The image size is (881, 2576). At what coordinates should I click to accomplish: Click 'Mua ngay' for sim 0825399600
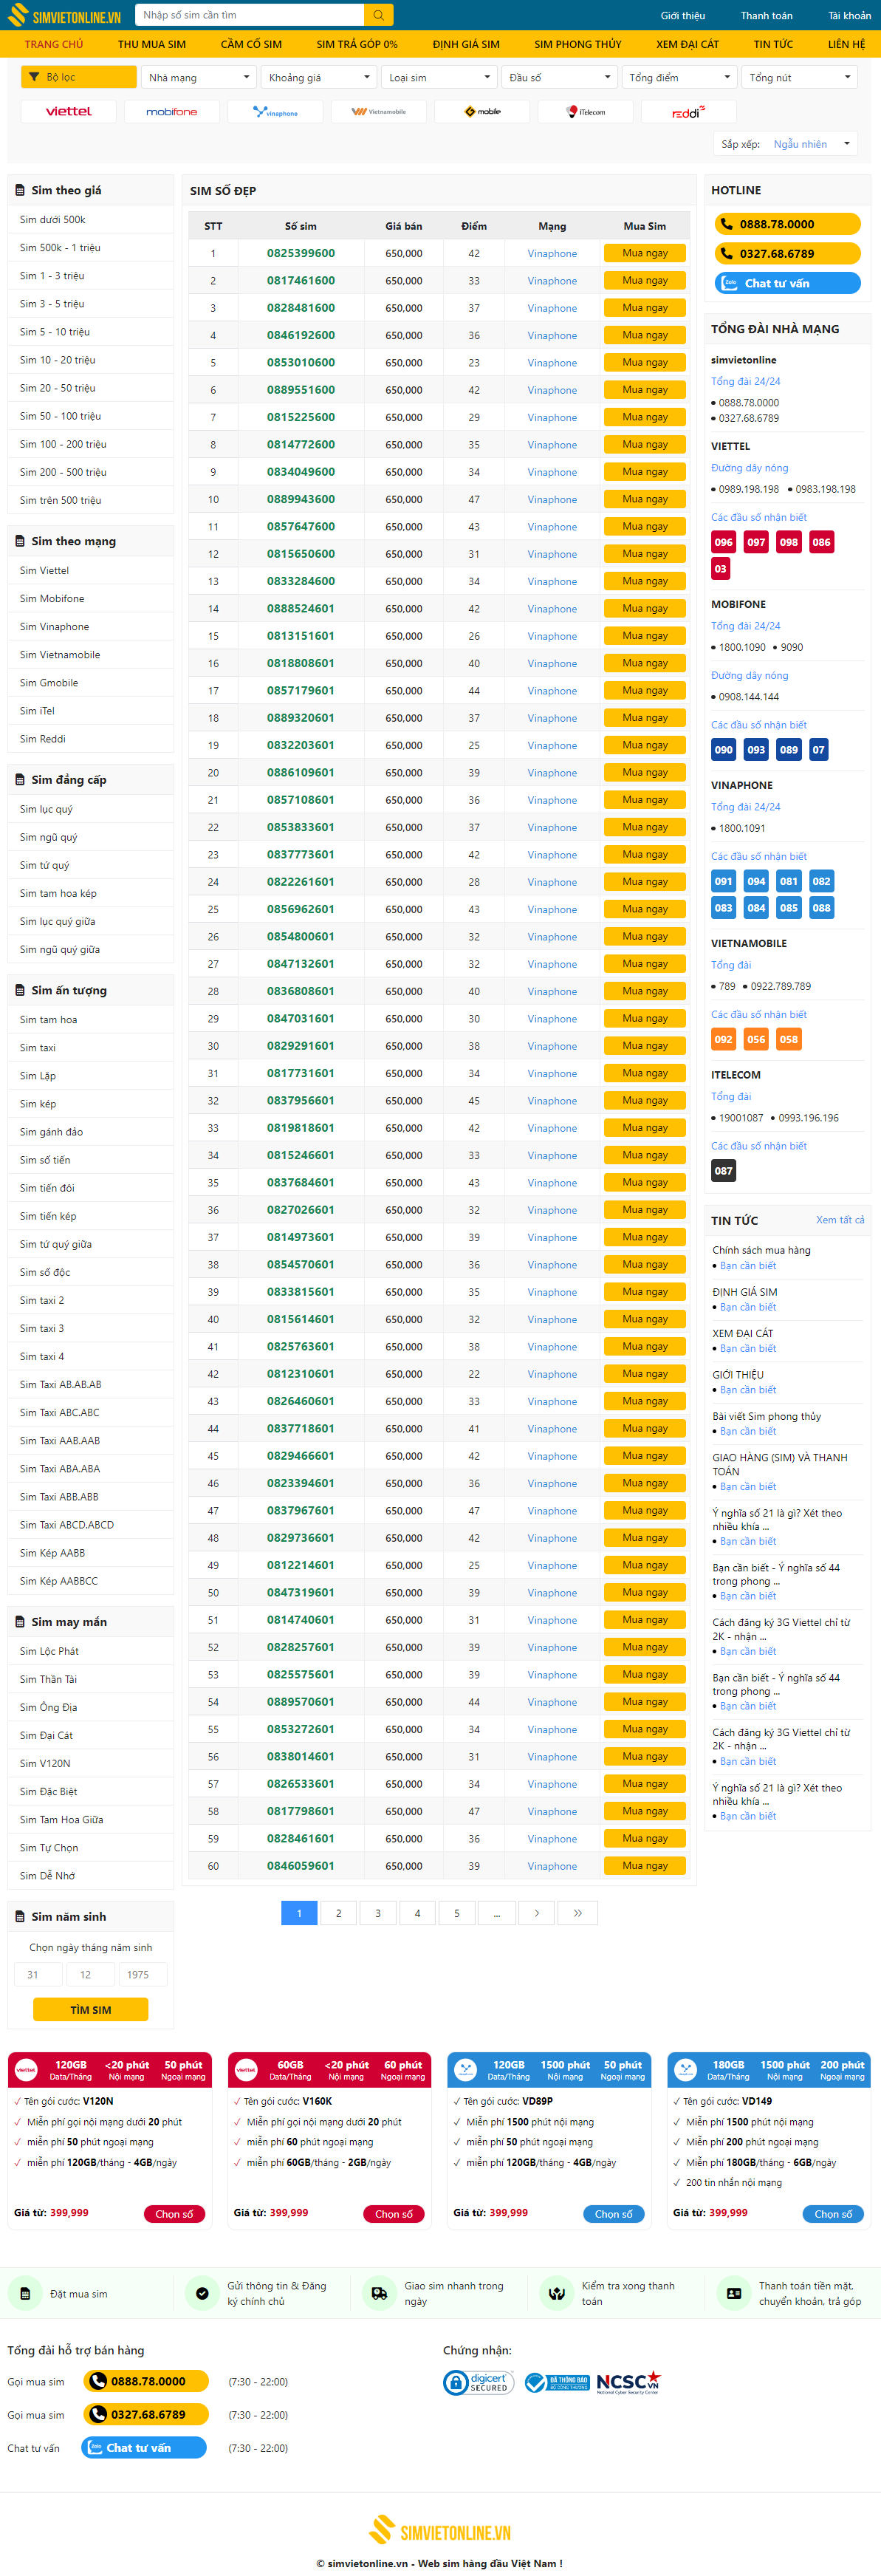click(645, 253)
